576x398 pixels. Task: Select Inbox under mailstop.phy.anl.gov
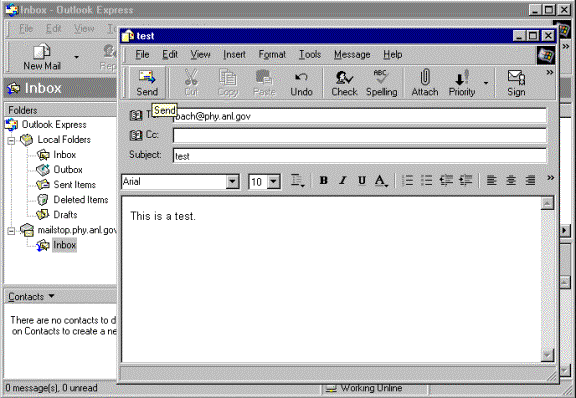(64, 245)
